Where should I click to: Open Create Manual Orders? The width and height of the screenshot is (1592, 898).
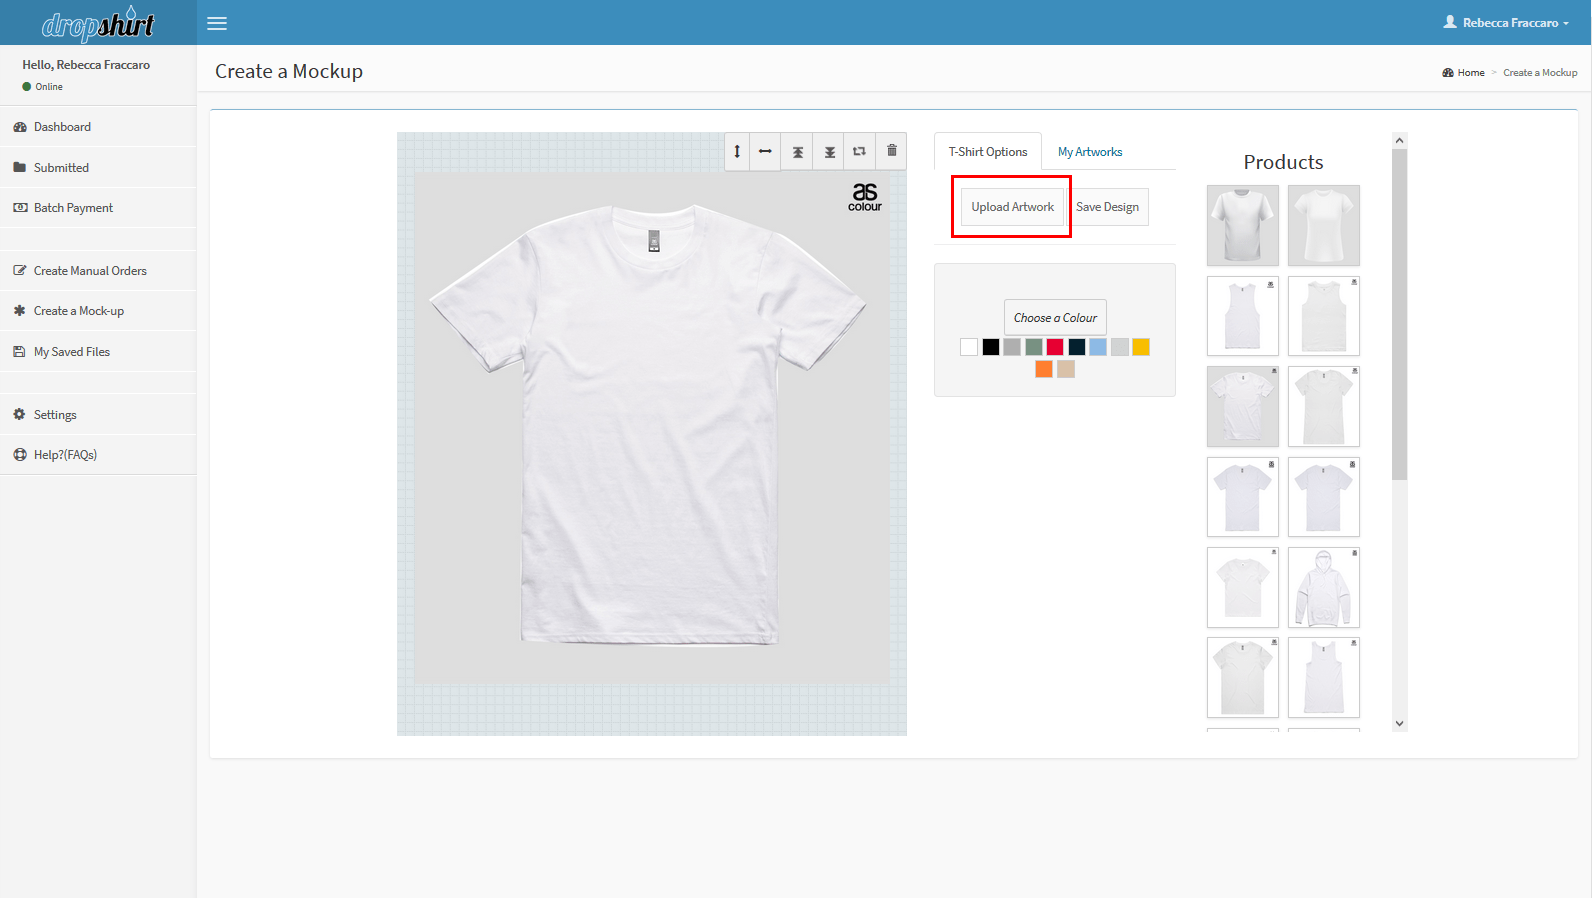(98, 271)
